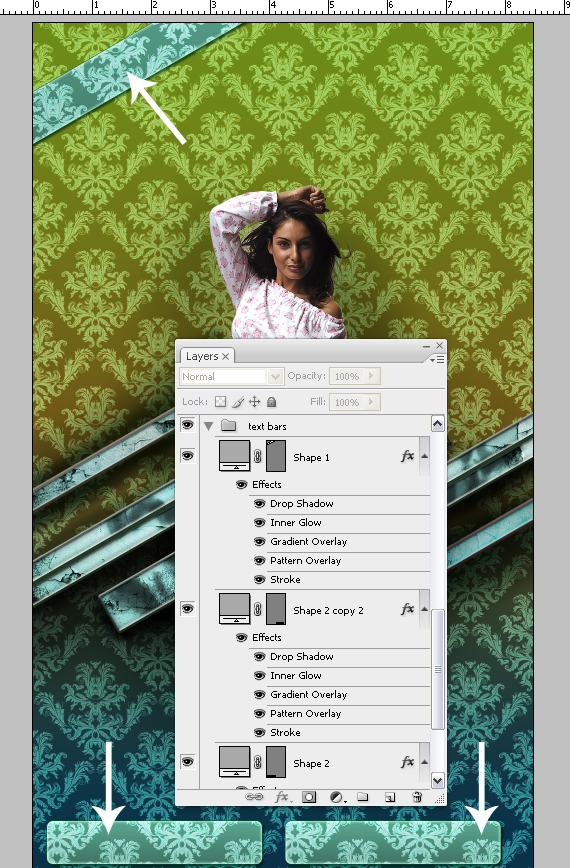
Task: Select the Shape 2 copy 2 layer name
Action: pos(328,610)
